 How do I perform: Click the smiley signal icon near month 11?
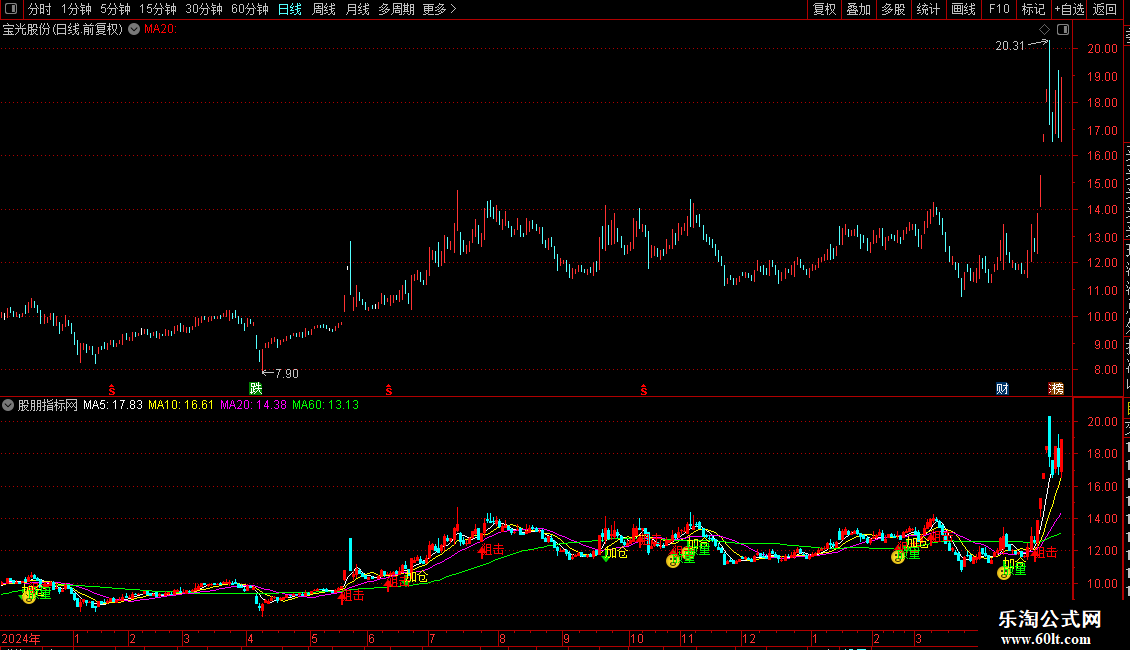pyautogui.click(x=673, y=561)
